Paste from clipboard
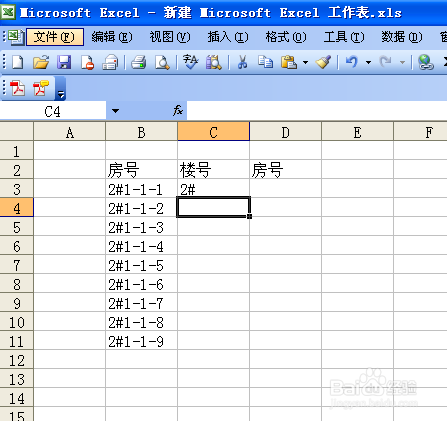 pos(289,62)
